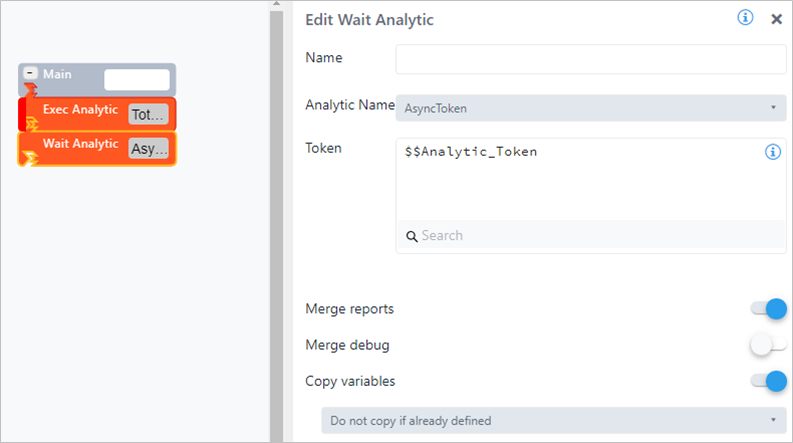Click the 'Asy…' field on Wait Analytic
Image resolution: width=793 pixels, height=443 pixels.
[148, 149]
